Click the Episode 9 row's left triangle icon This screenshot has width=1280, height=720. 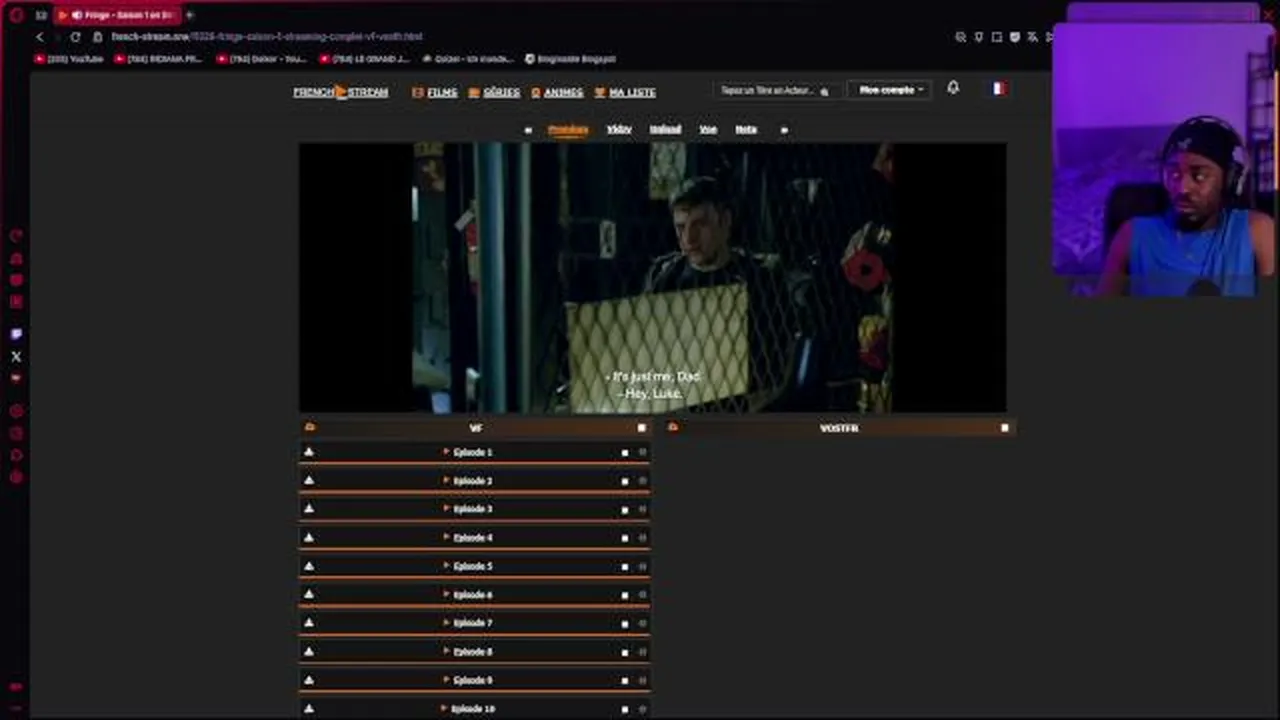click(309, 680)
